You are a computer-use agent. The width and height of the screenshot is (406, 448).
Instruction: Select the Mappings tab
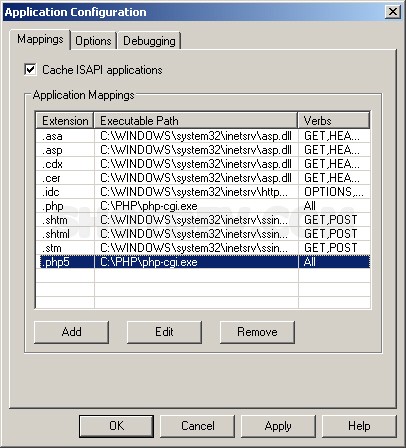tap(40, 39)
